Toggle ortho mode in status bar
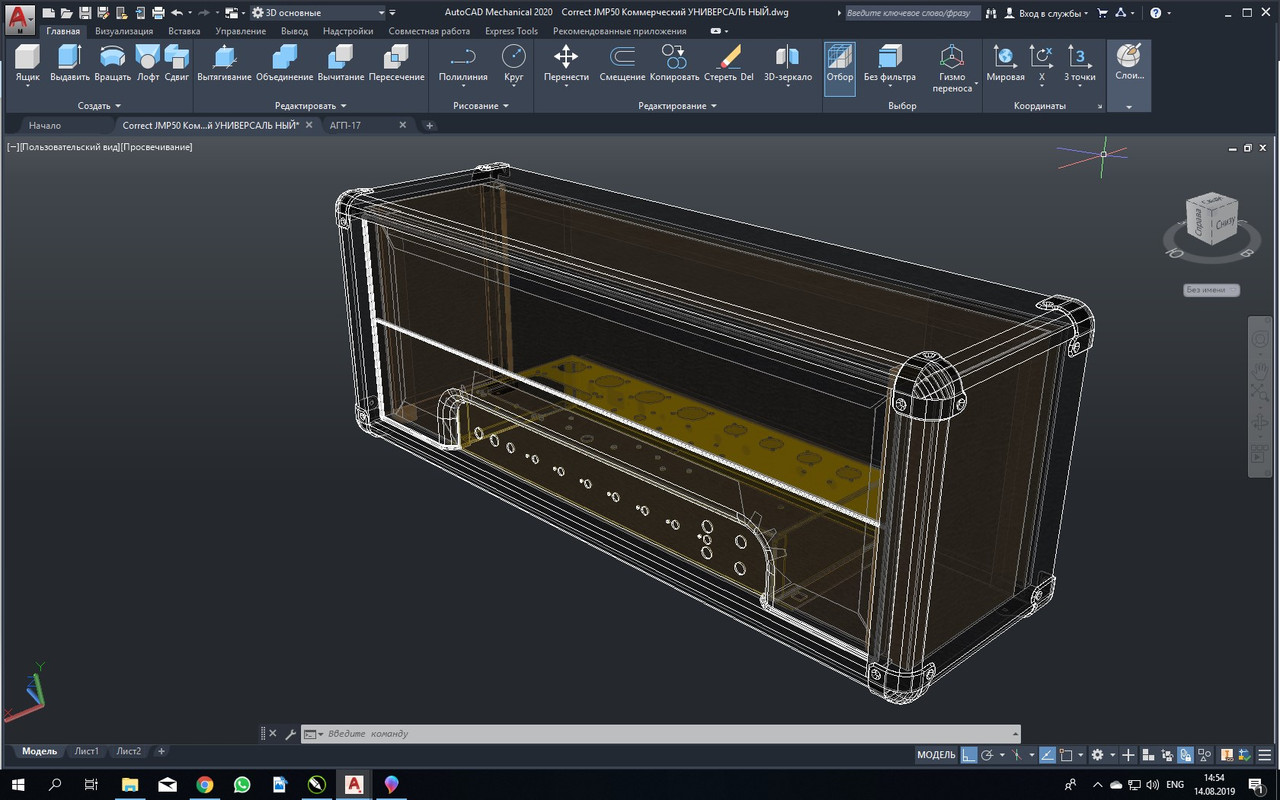Viewport: 1280px width, 800px height. click(x=969, y=755)
